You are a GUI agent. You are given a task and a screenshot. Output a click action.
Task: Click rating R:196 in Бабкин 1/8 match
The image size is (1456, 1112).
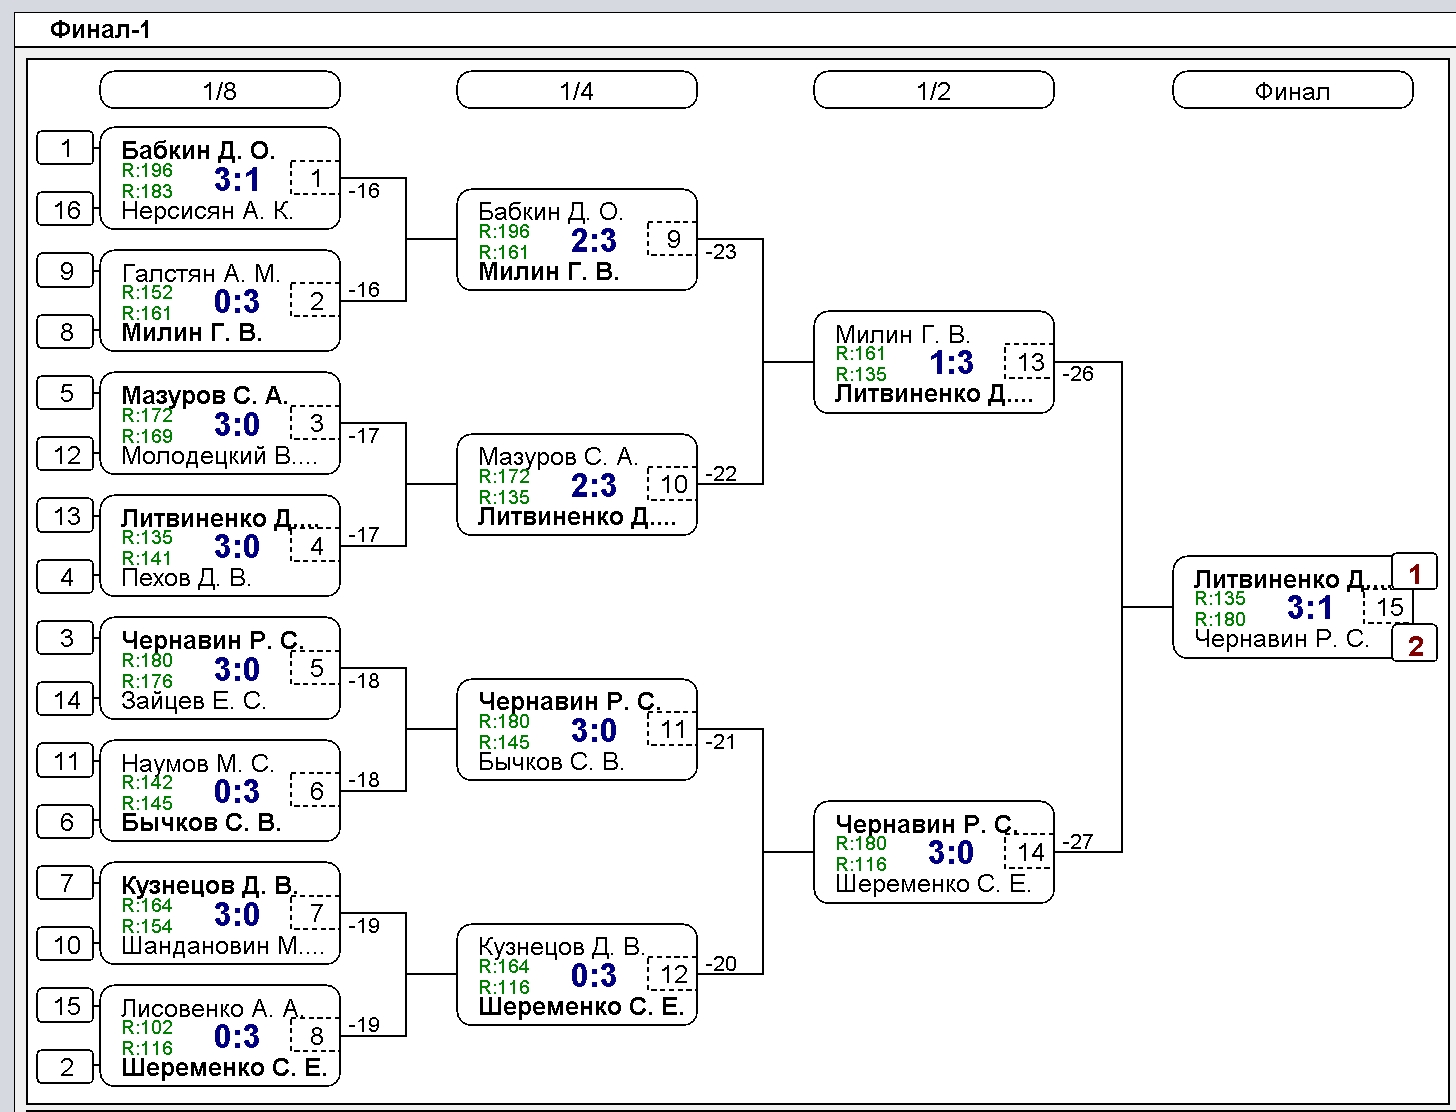click(x=147, y=170)
